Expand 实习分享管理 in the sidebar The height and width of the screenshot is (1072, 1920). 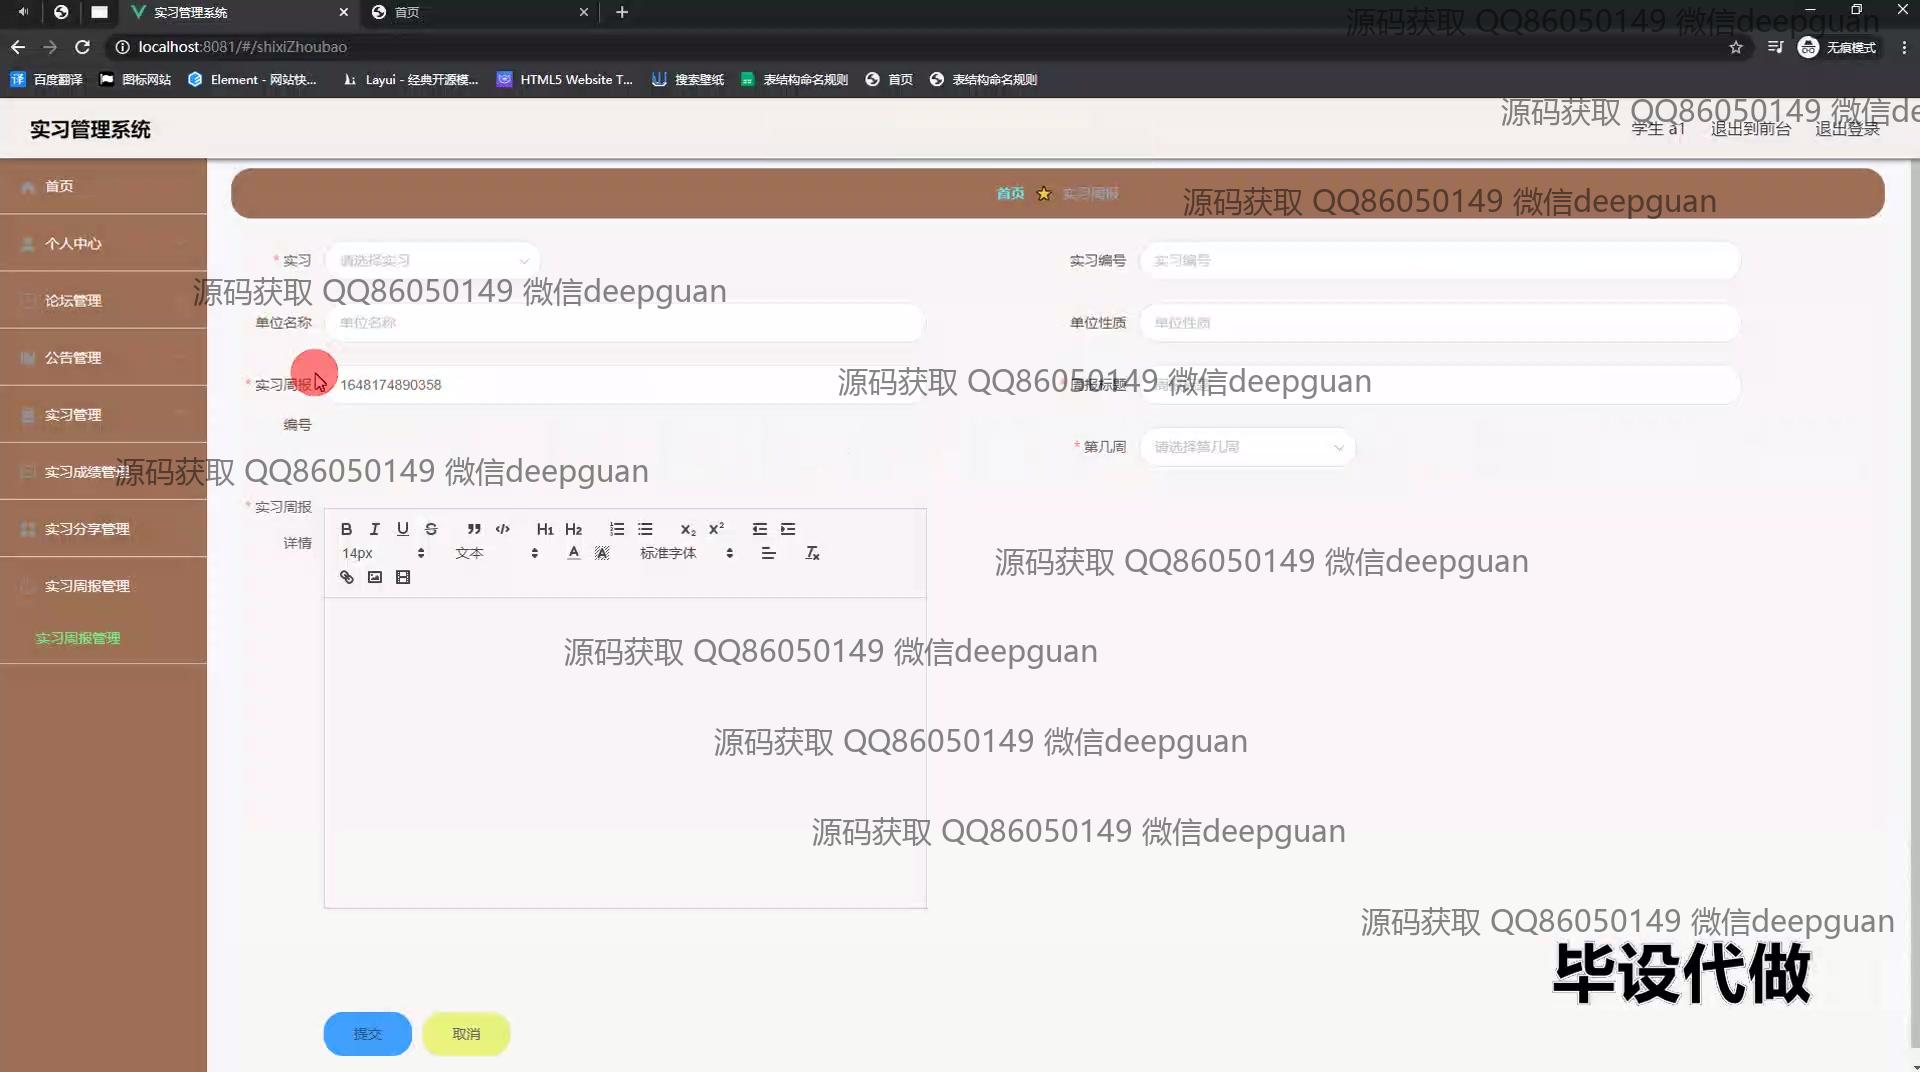(x=103, y=528)
